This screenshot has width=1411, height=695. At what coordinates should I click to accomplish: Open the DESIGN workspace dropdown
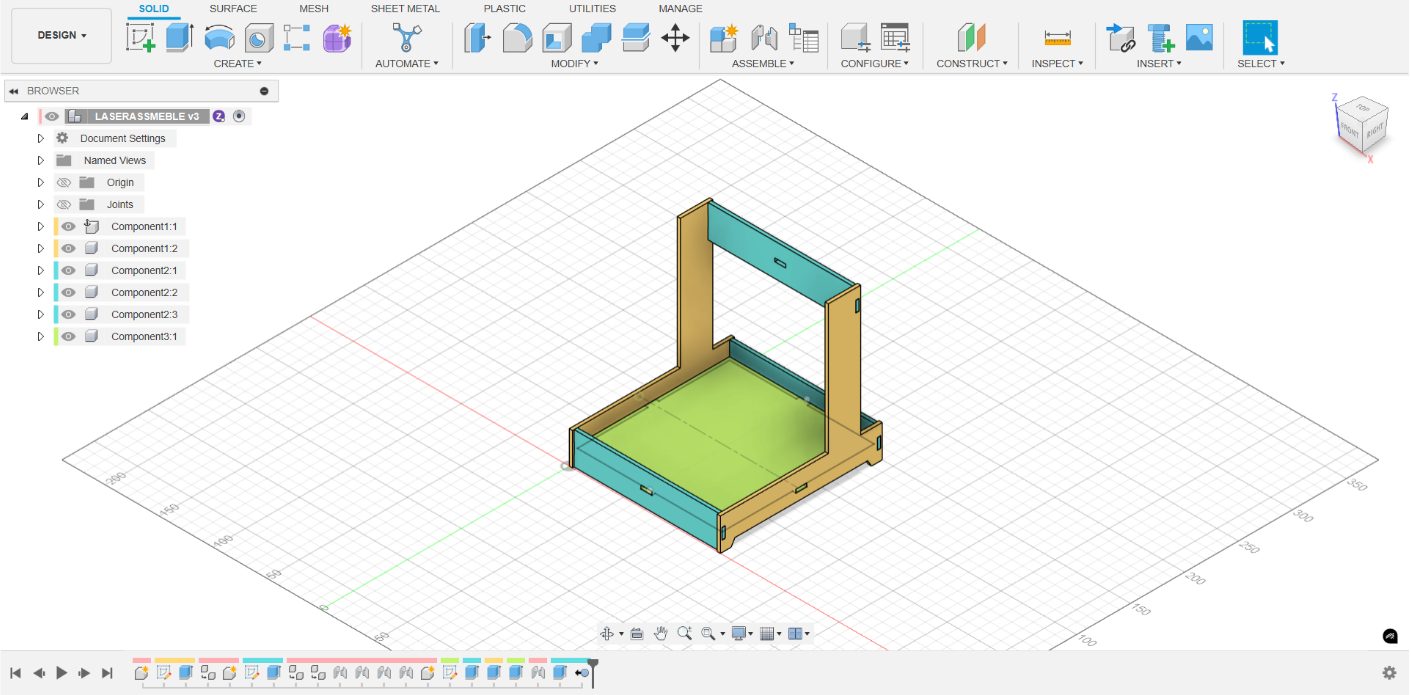pos(62,35)
